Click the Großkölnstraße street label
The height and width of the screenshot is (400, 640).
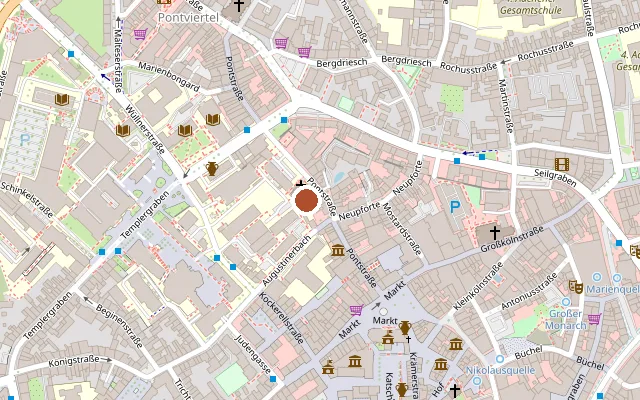[x=512, y=239]
